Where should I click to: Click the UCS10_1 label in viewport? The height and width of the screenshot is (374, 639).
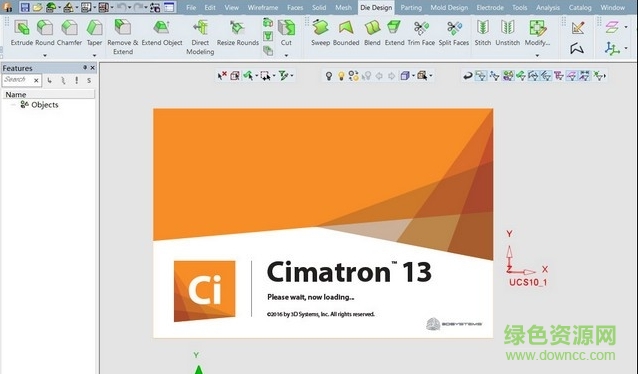coord(528,282)
